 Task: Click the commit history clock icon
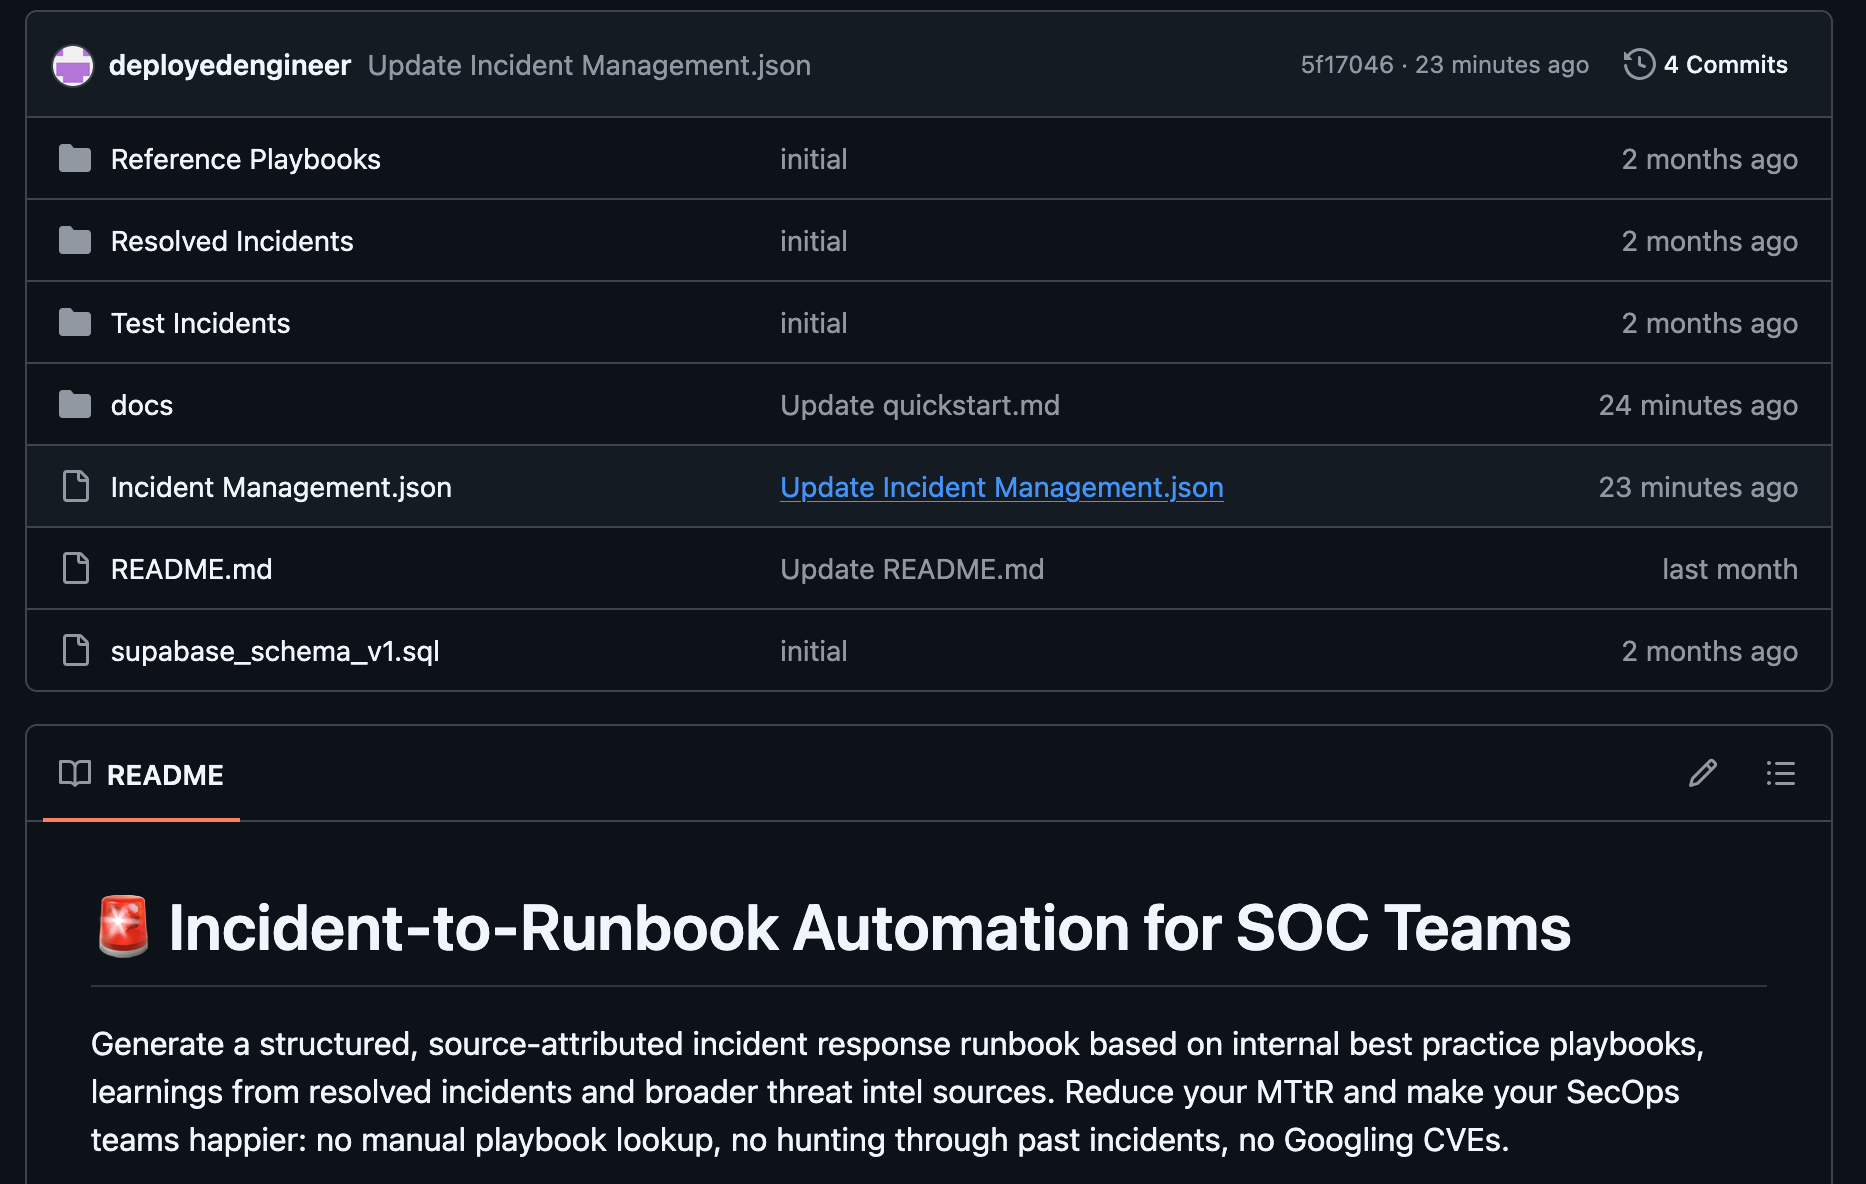[x=1639, y=65]
